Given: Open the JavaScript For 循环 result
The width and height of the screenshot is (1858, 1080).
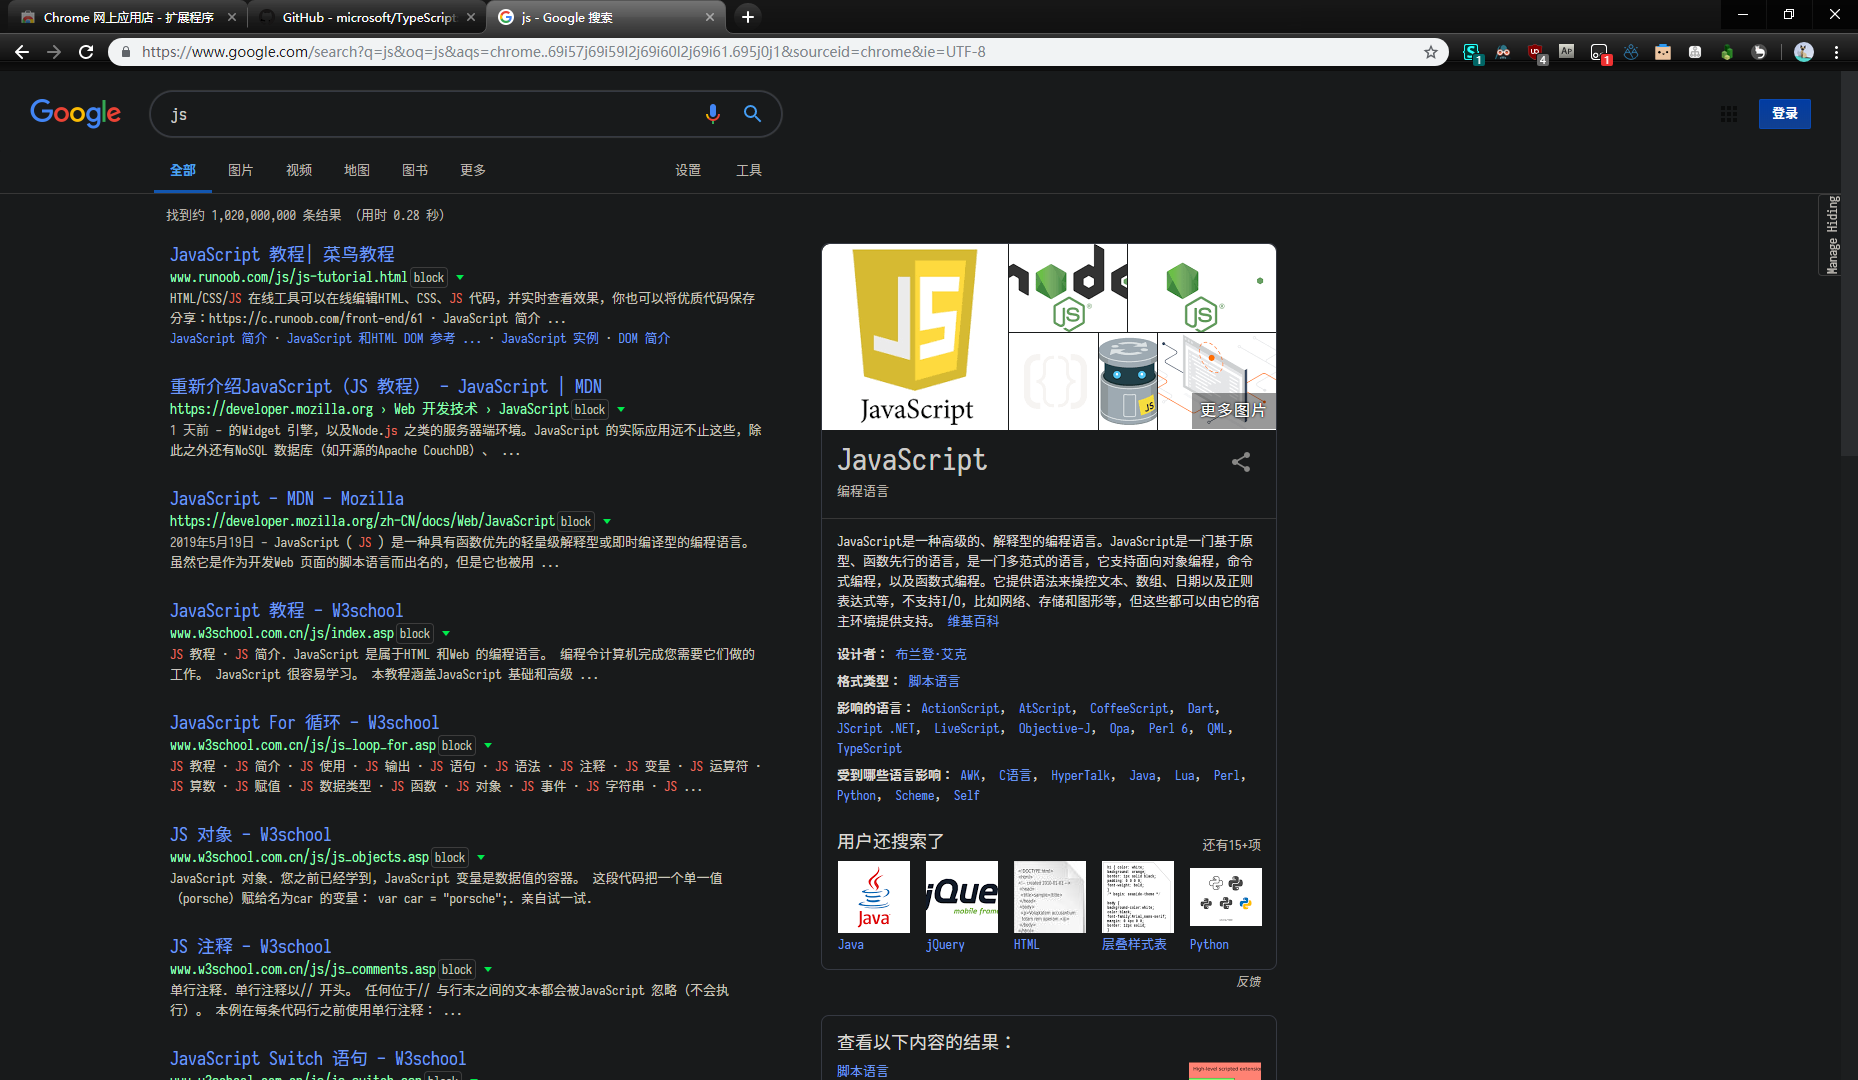Looking at the screenshot, I should click(x=304, y=722).
